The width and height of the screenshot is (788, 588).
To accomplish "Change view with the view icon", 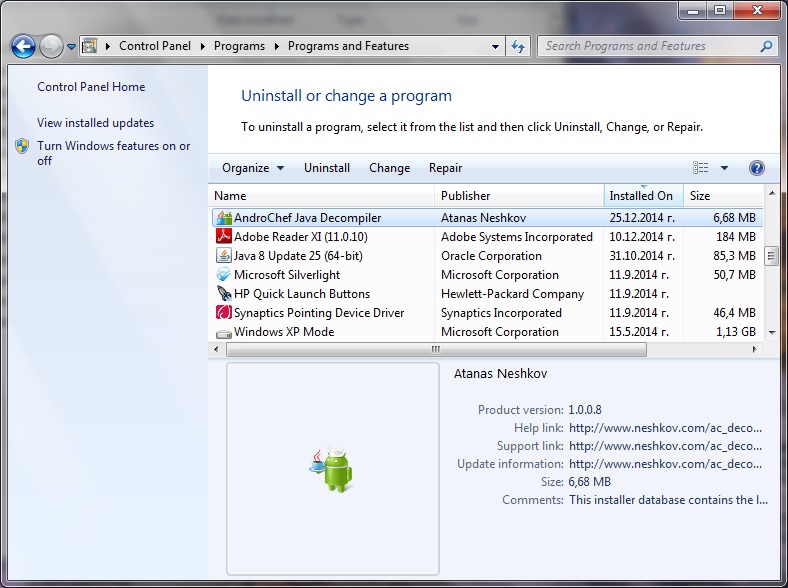I will point(701,168).
